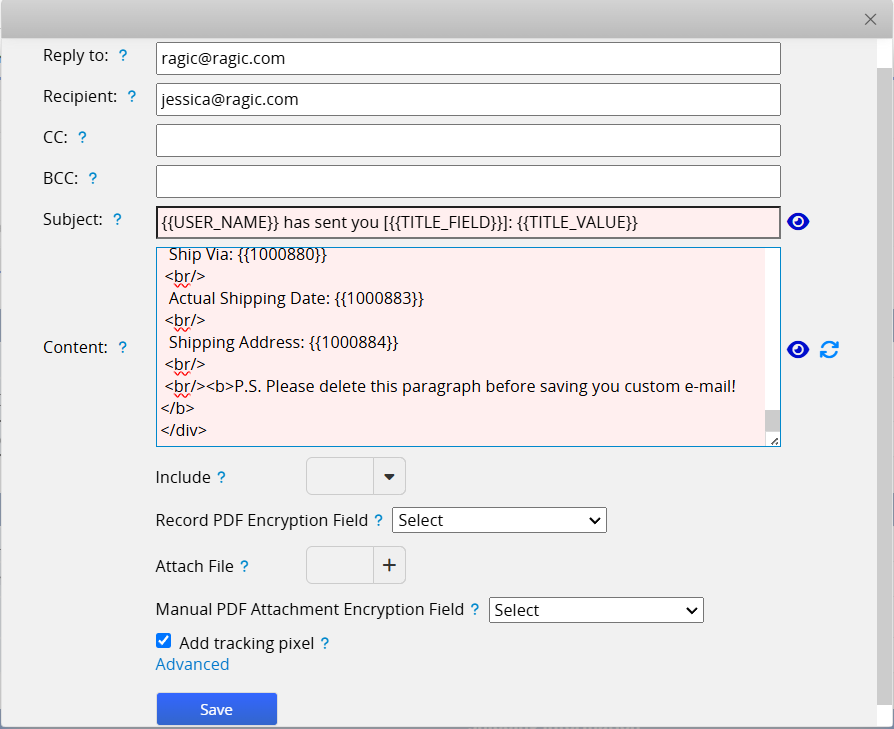Click the Save button
This screenshot has height=729, width=894.
(216, 709)
